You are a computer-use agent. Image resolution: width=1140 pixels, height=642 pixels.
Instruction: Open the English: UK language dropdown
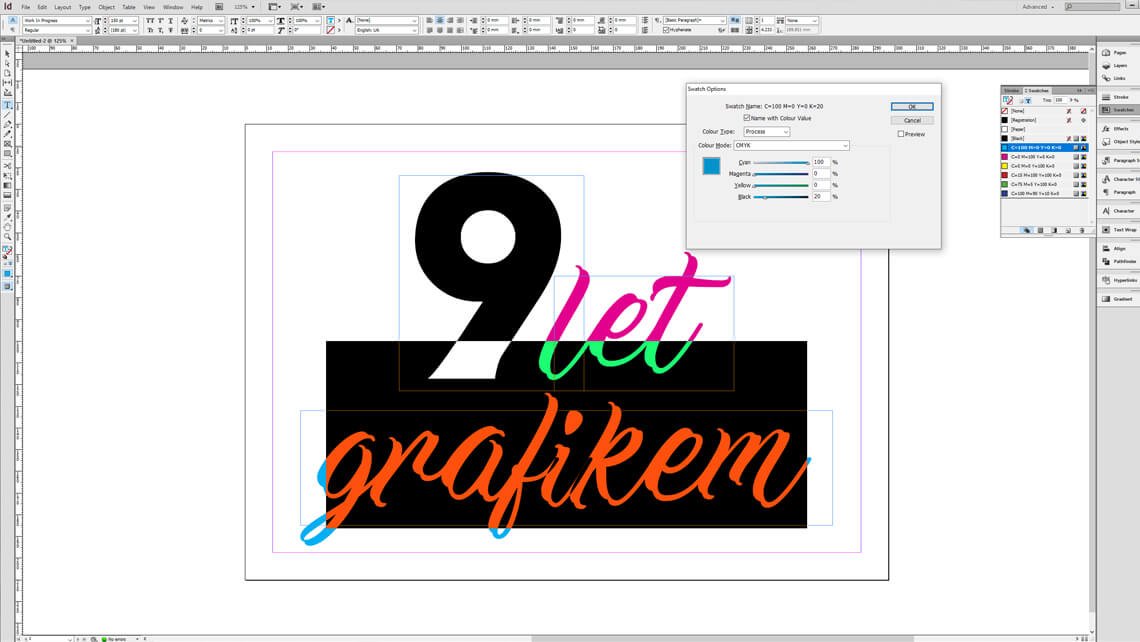tap(387, 30)
